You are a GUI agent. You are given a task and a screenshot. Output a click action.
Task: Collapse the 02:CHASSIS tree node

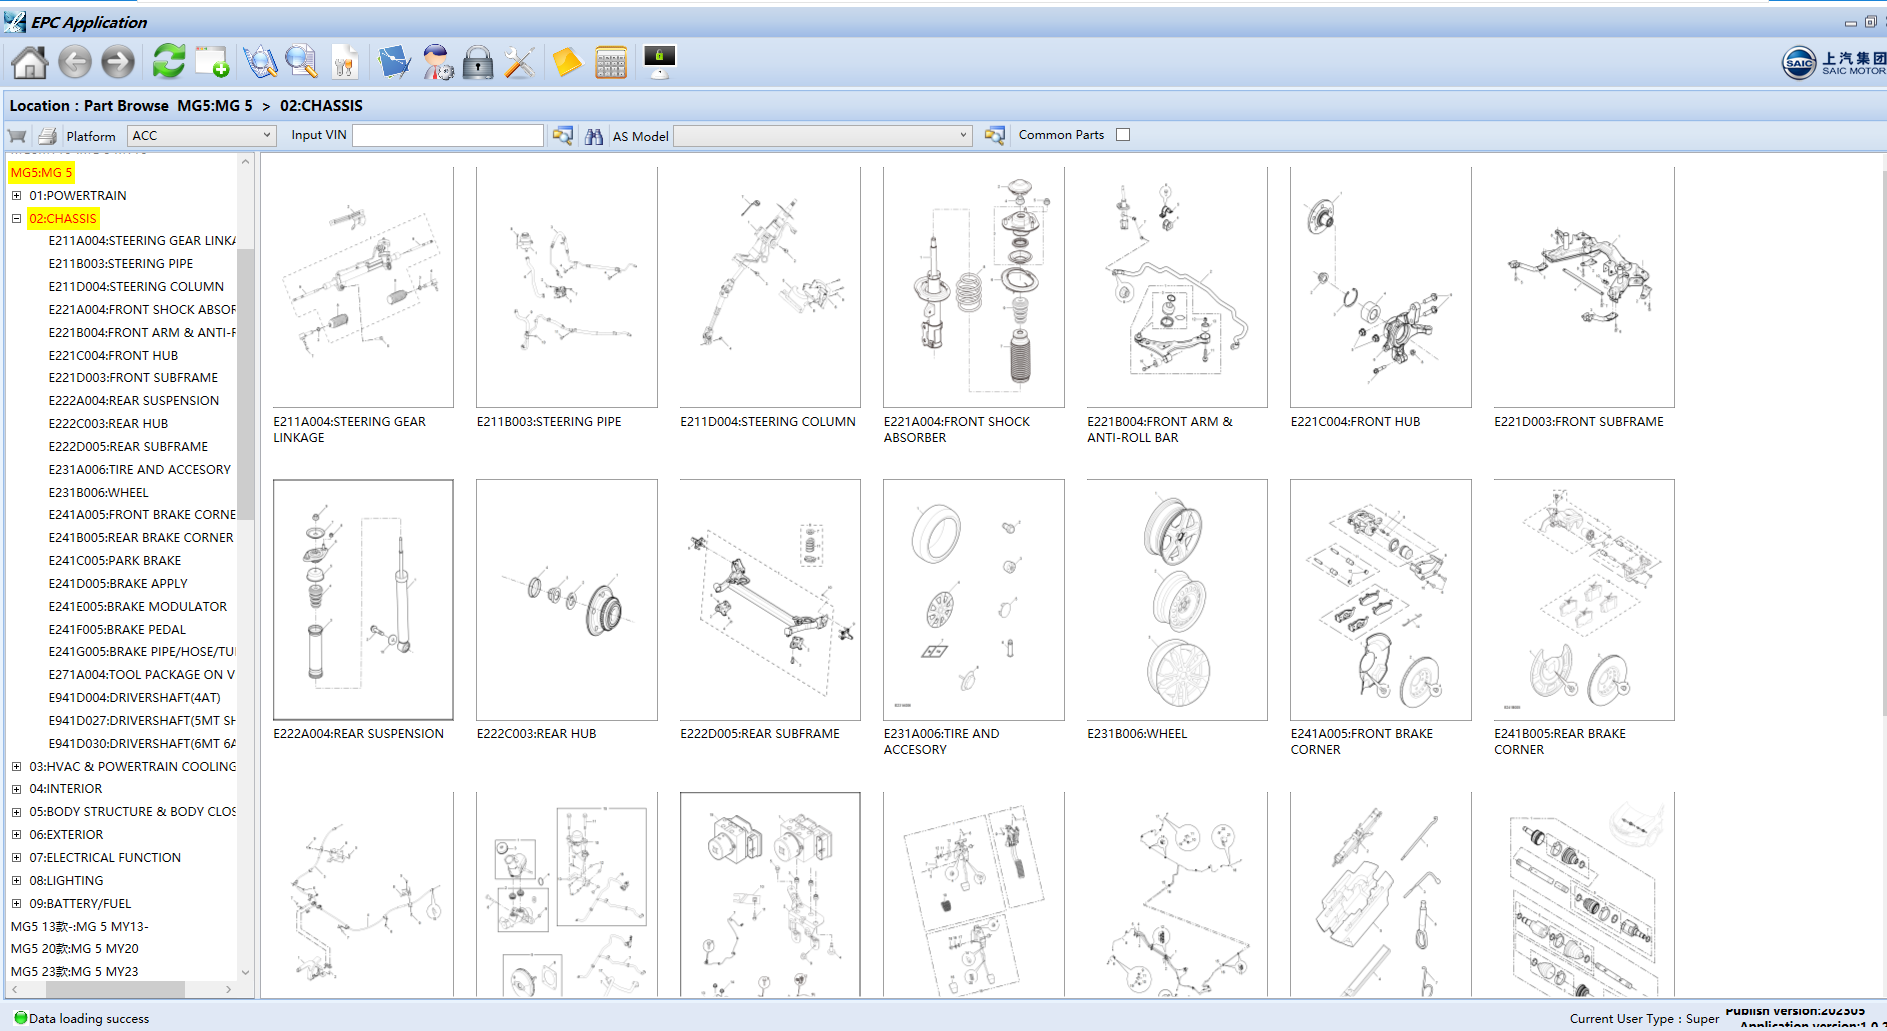(16, 219)
